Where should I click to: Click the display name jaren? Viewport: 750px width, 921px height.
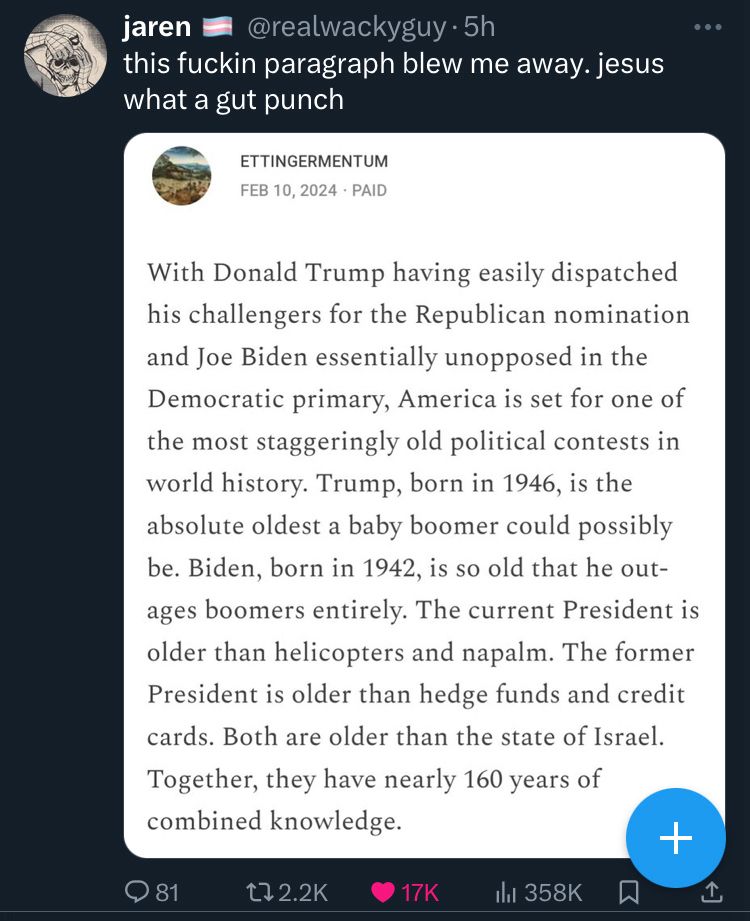[156, 27]
